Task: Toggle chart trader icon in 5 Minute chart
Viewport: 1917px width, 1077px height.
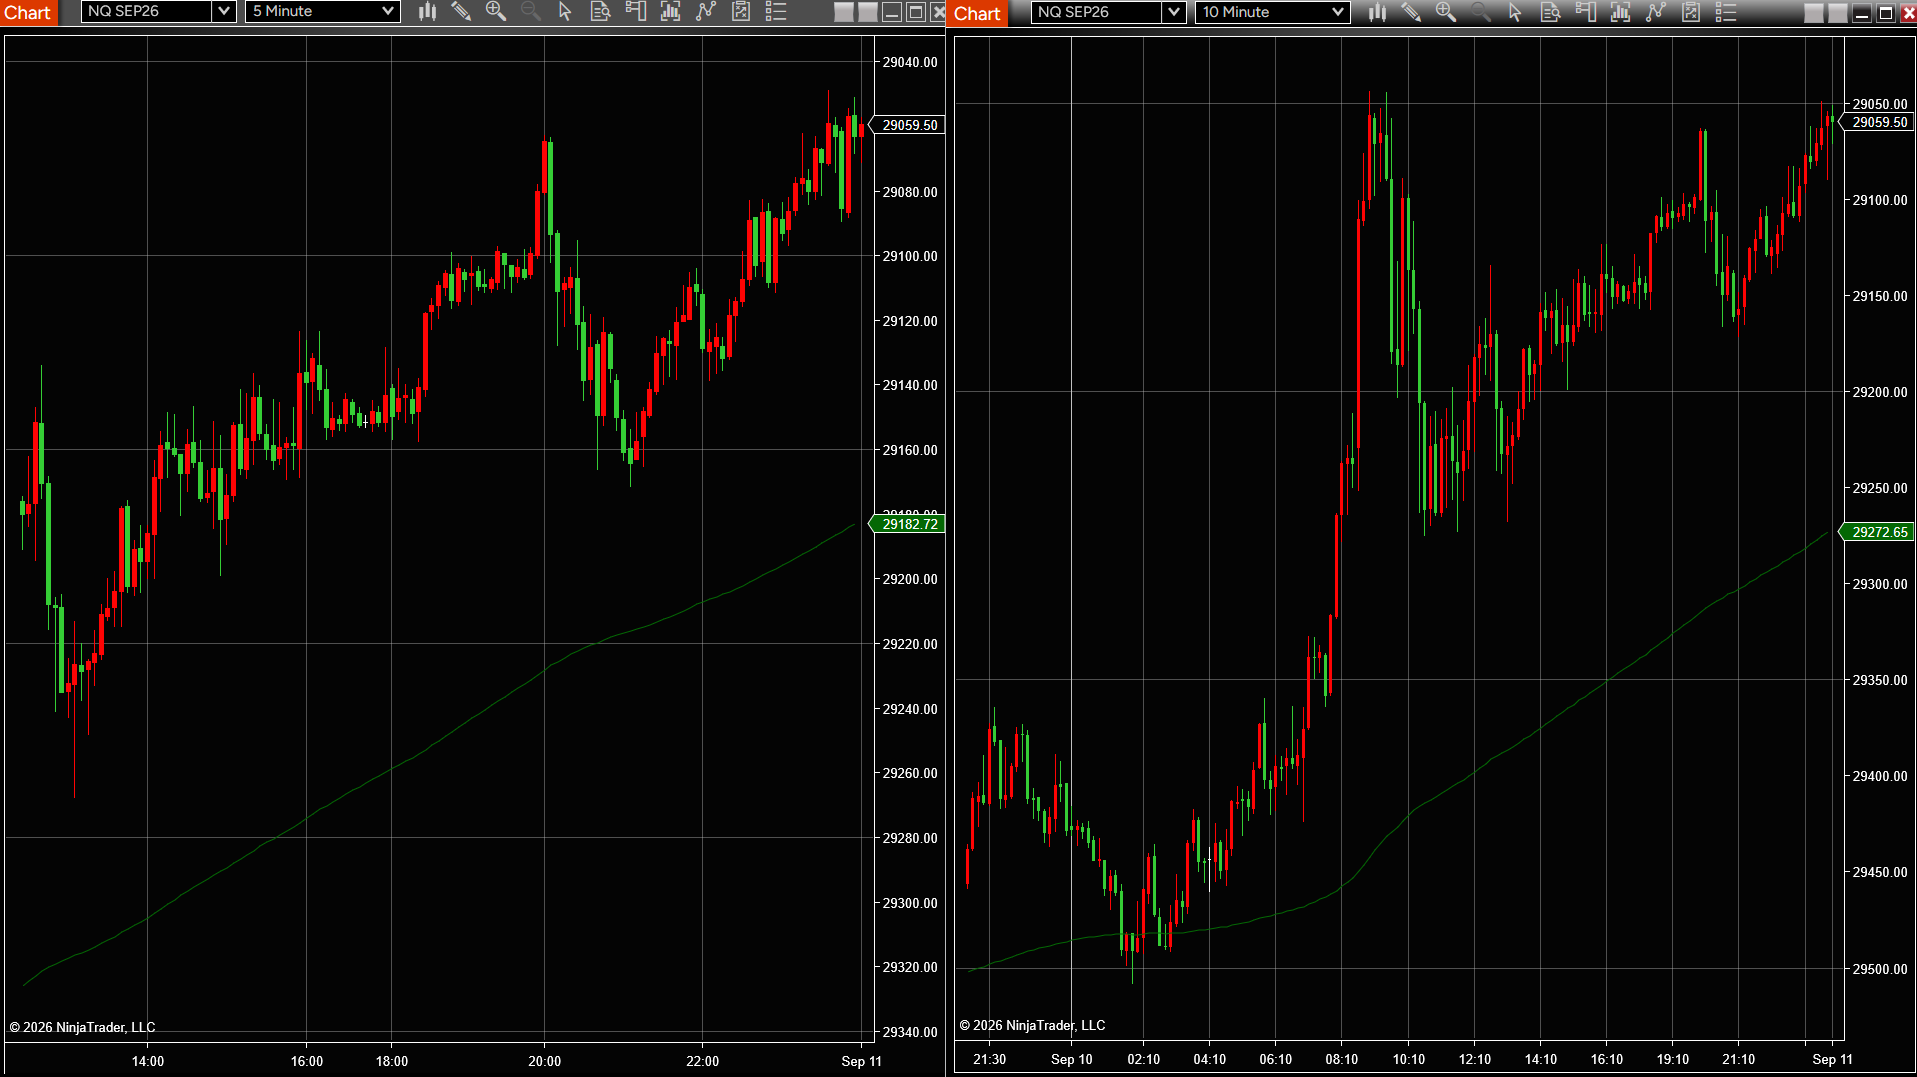Action: (x=635, y=11)
